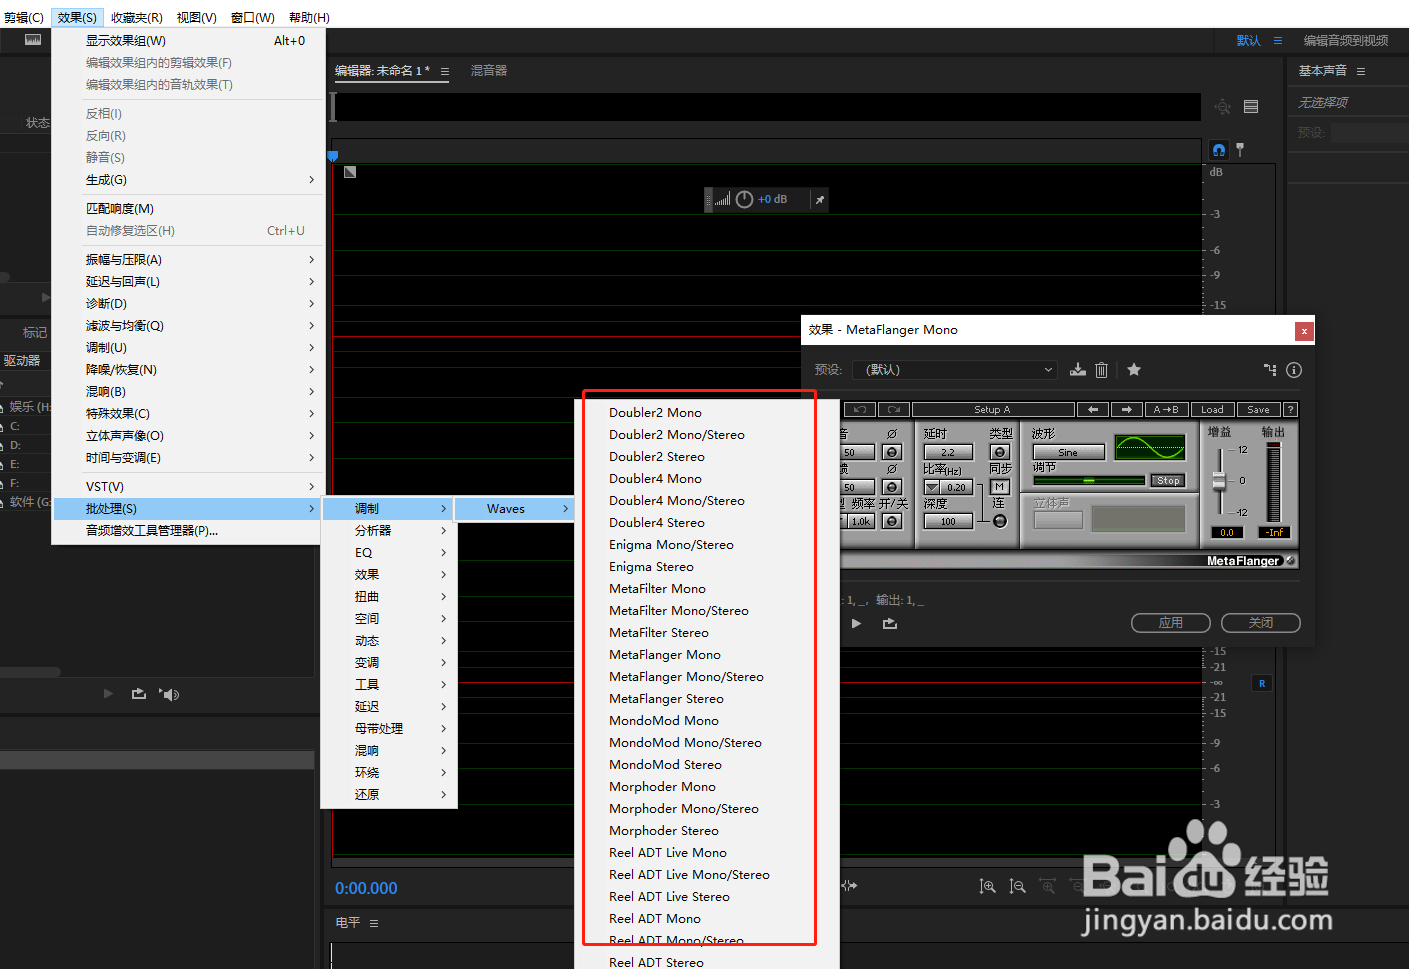The width and height of the screenshot is (1409, 969).
Task: Delete the preset with the trash icon
Action: coord(1101,370)
